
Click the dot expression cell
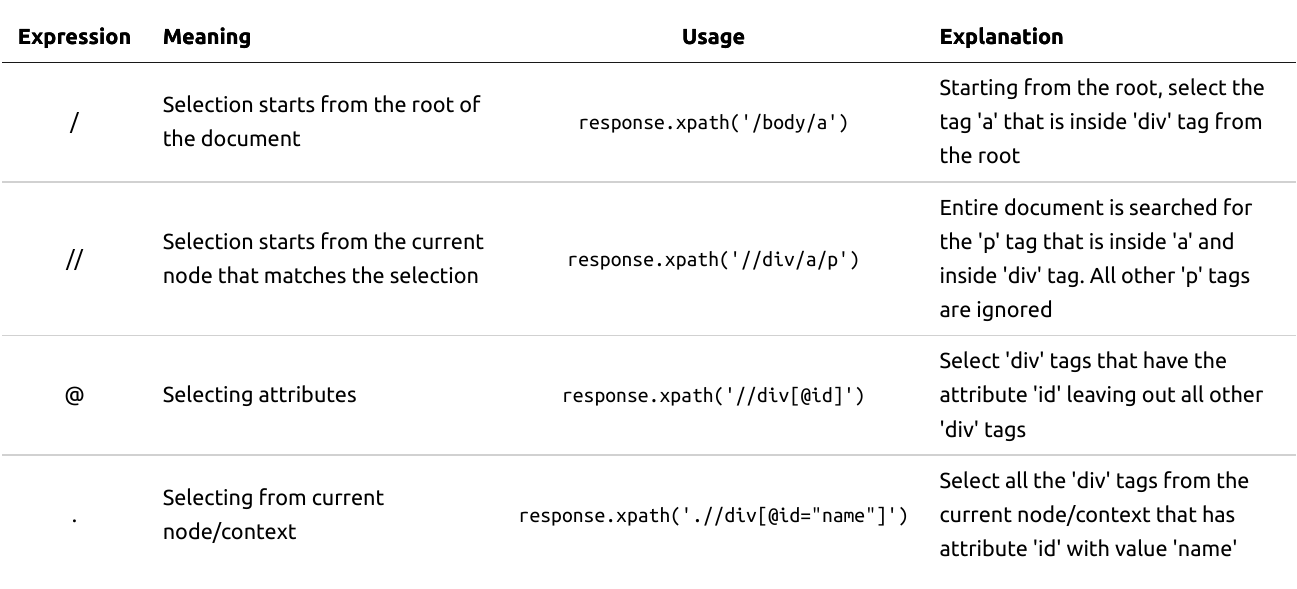click(x=75, y=515)
